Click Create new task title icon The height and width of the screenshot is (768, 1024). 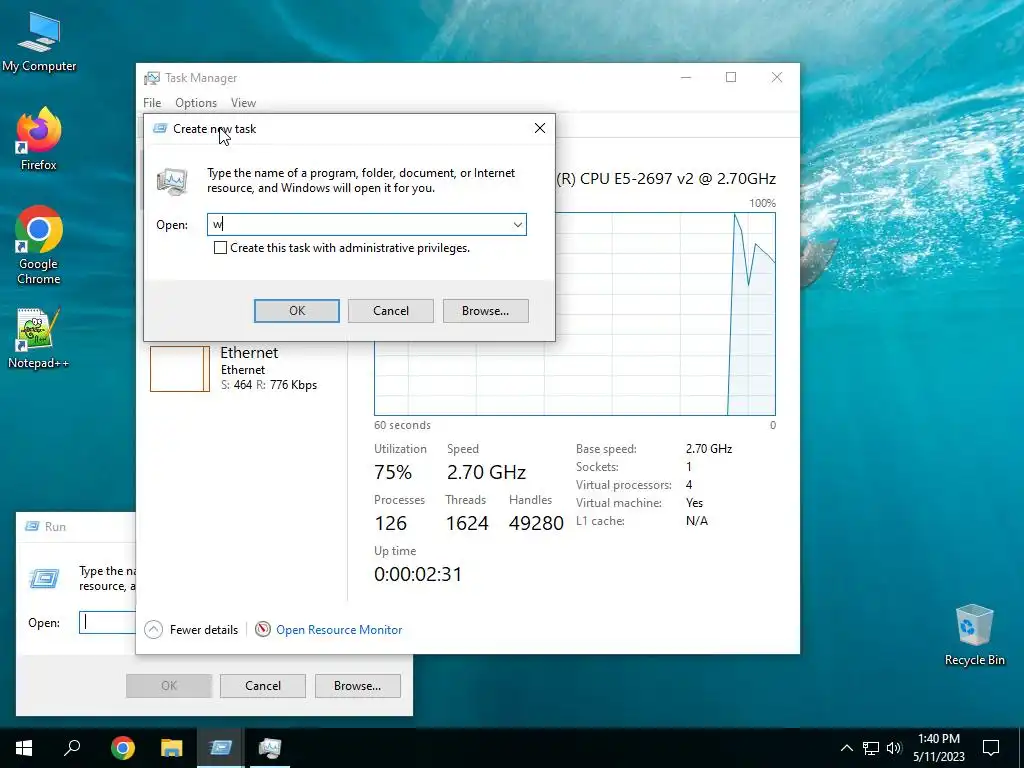point(160,129)
